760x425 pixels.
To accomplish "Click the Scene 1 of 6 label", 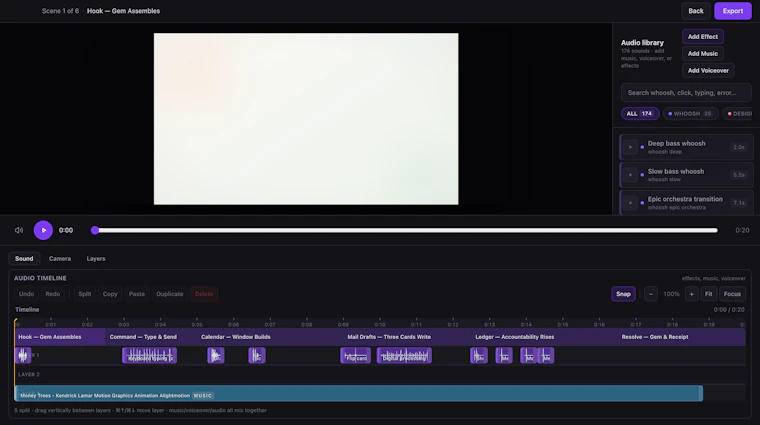I will pos(60,11).
